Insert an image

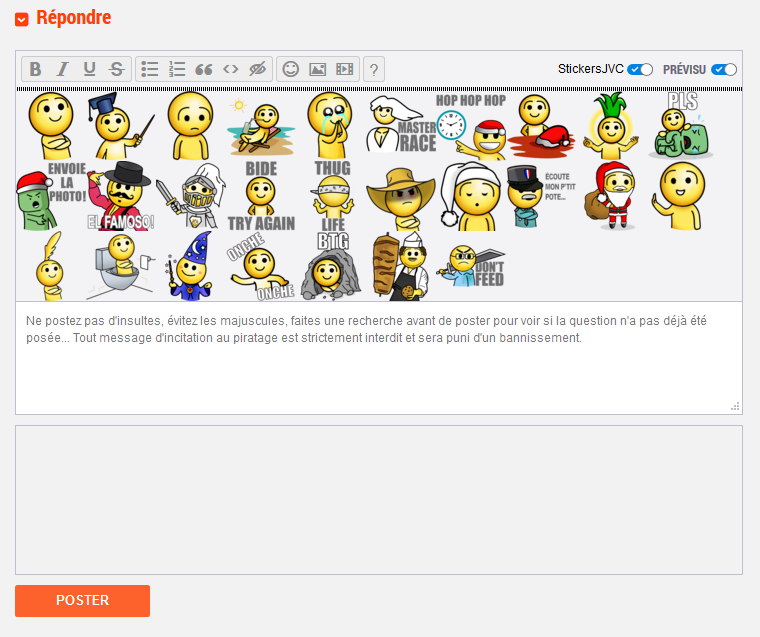coord(318,69)
